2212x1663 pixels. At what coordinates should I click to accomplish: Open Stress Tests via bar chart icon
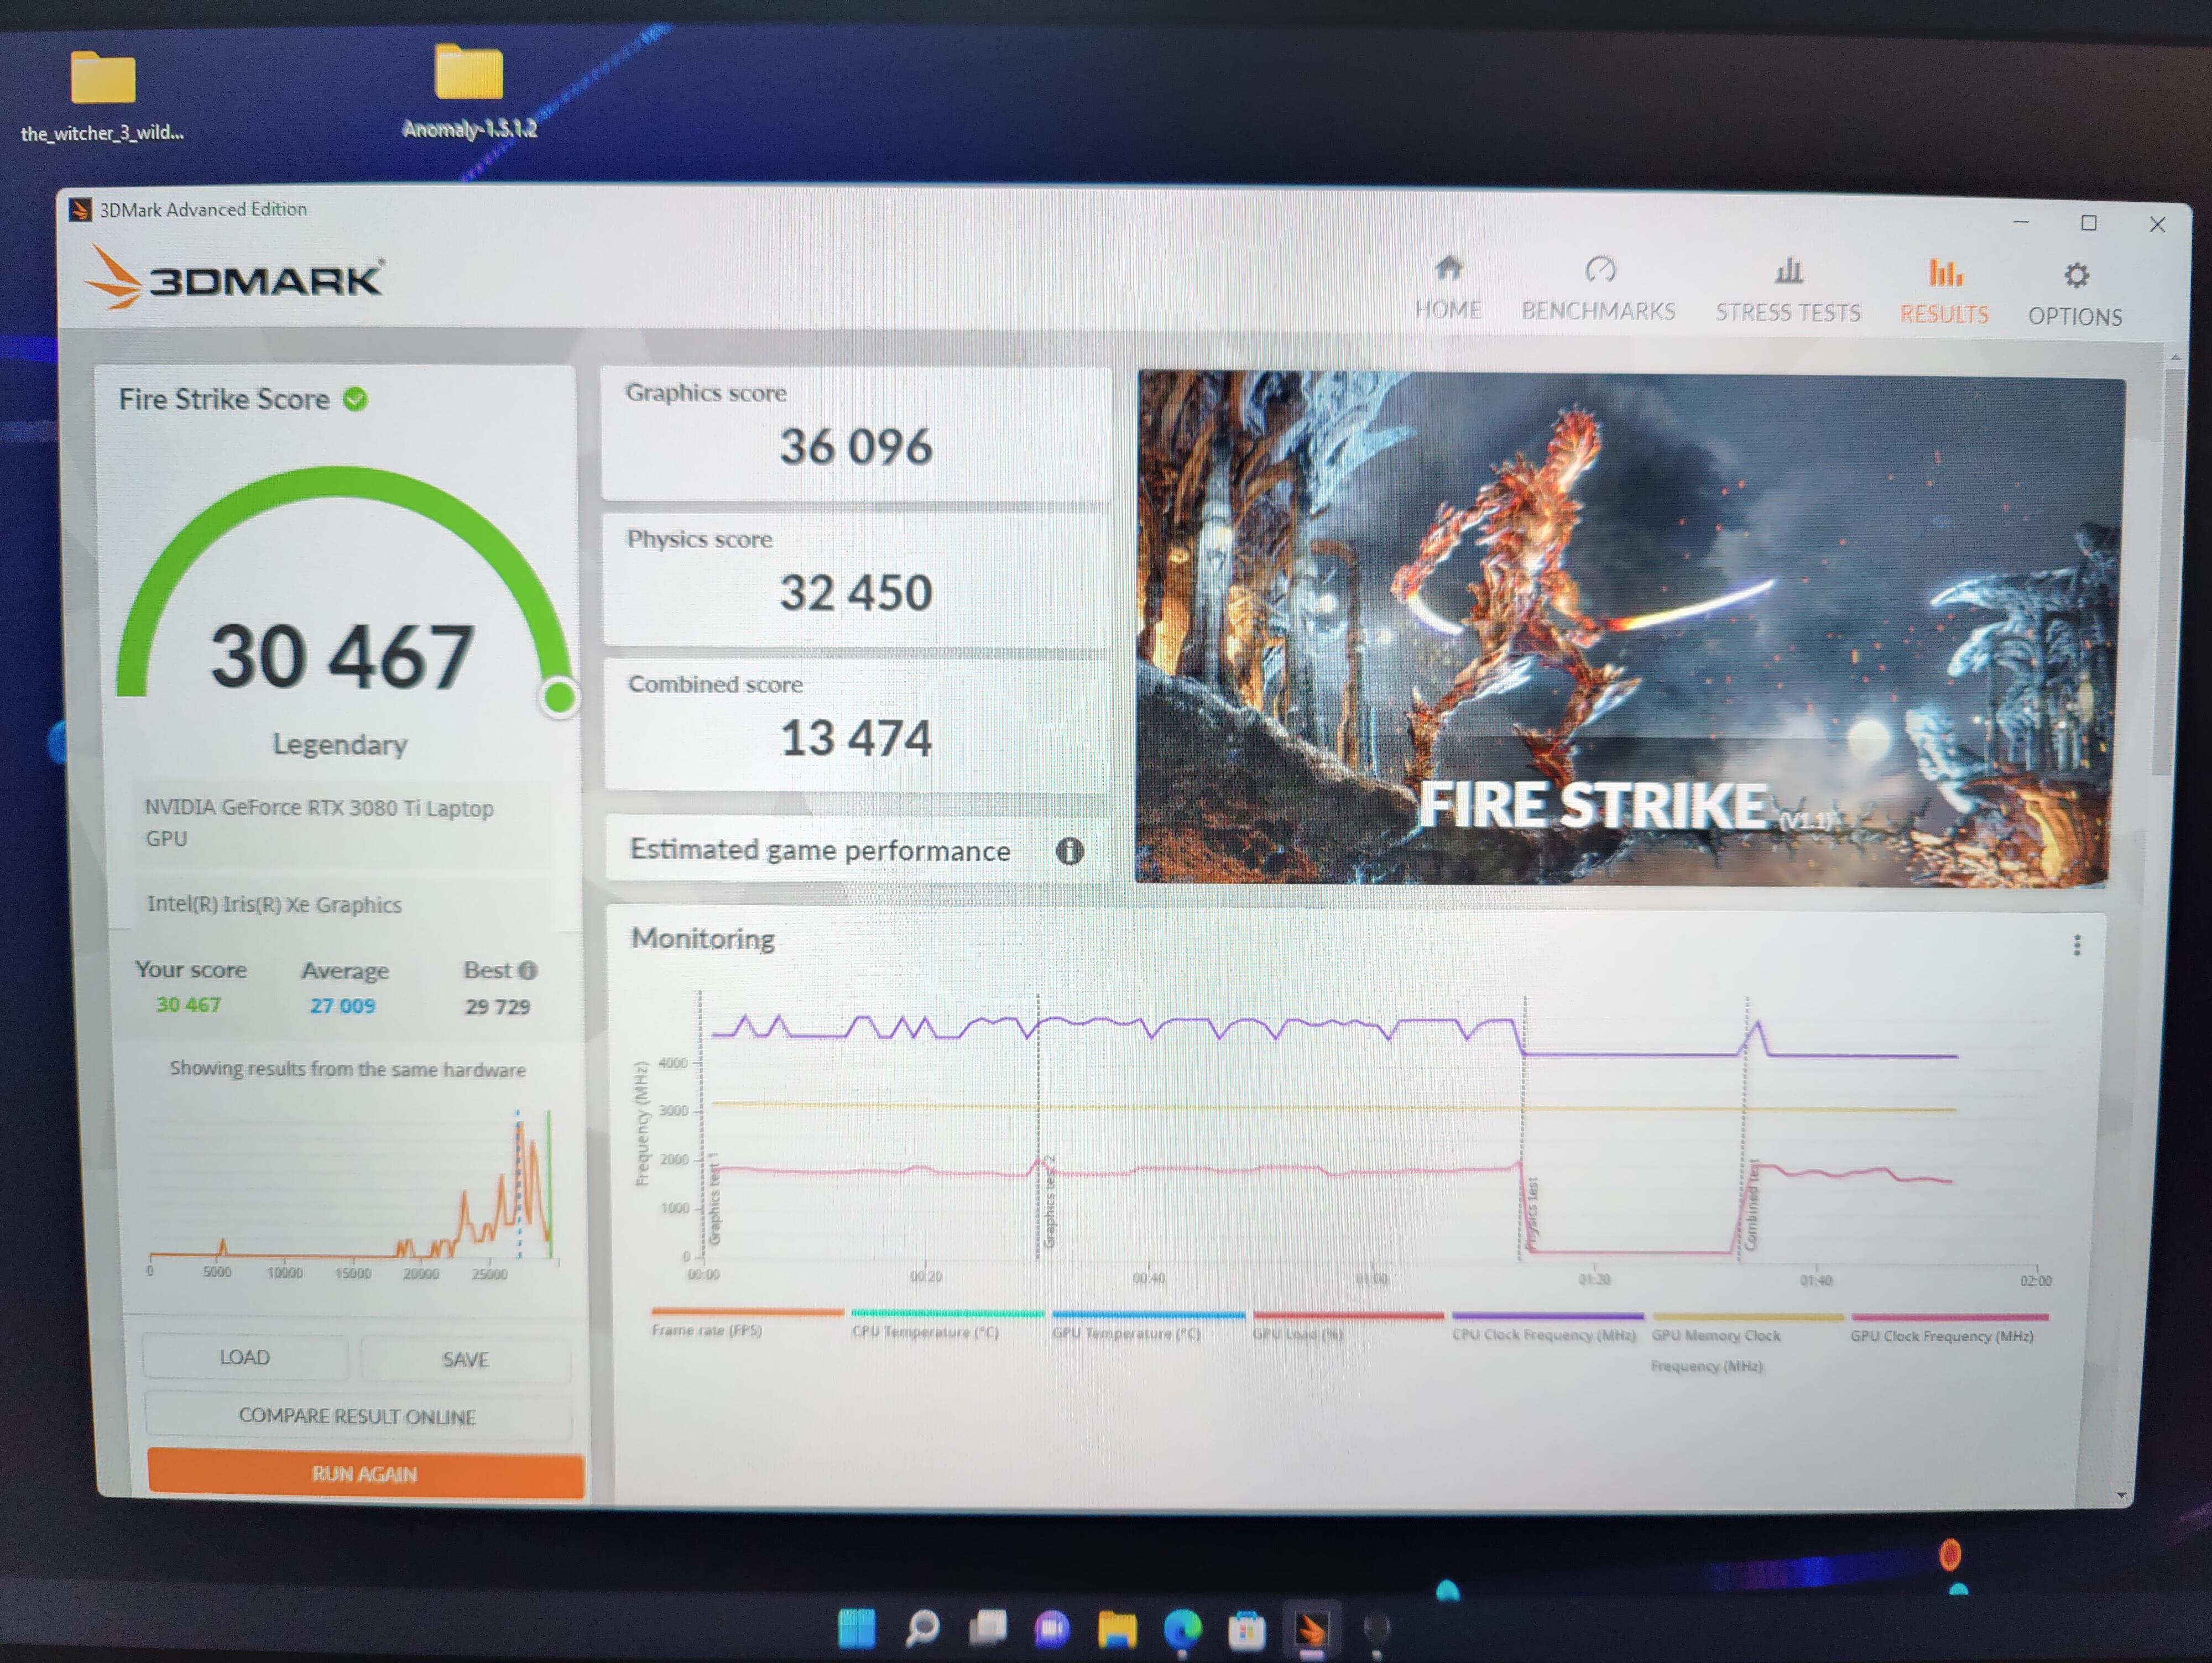1788,271
